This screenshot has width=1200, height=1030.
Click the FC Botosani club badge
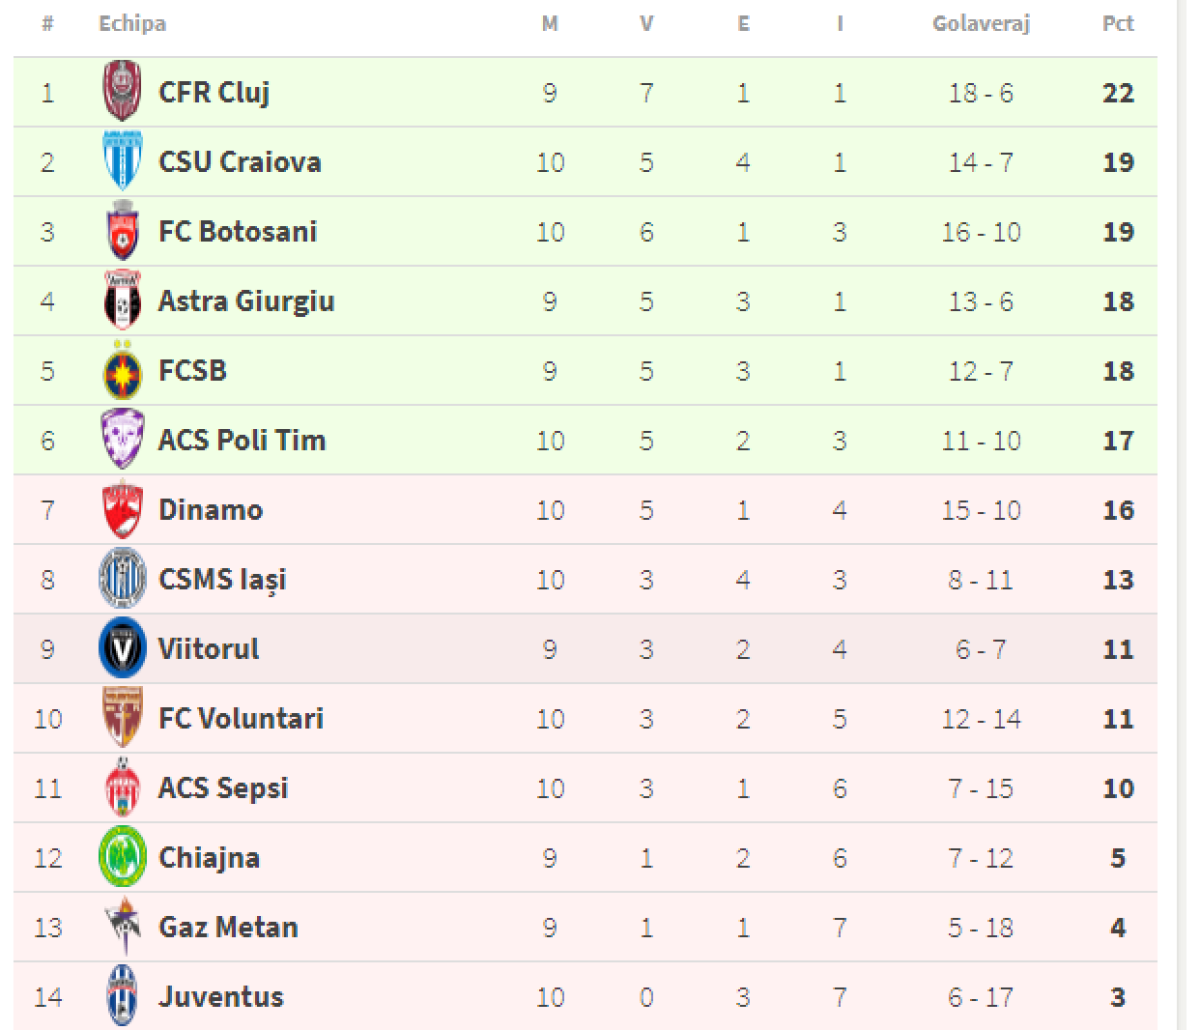pyautogui.click(x=123, y=232)
